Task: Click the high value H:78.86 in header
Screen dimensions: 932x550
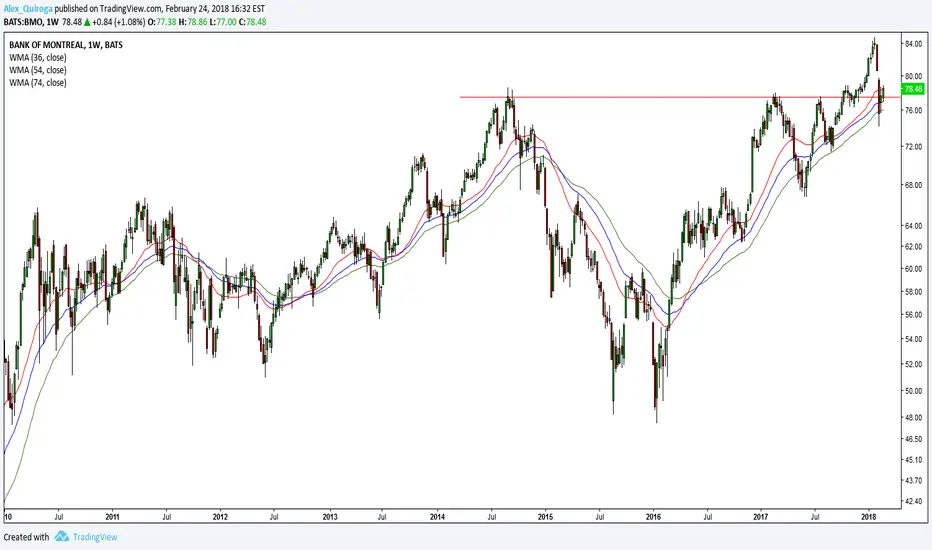Action: tap(193, 22)
